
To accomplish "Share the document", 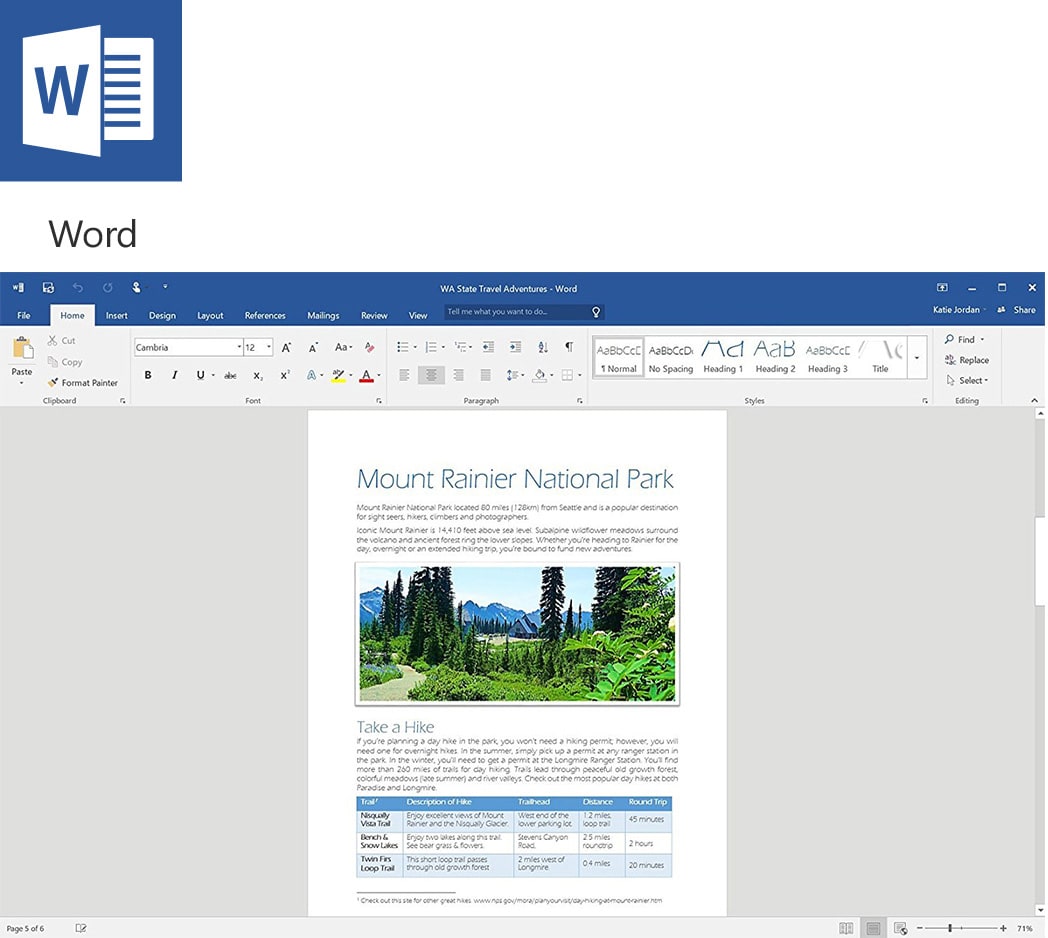I will [1017, 310].
